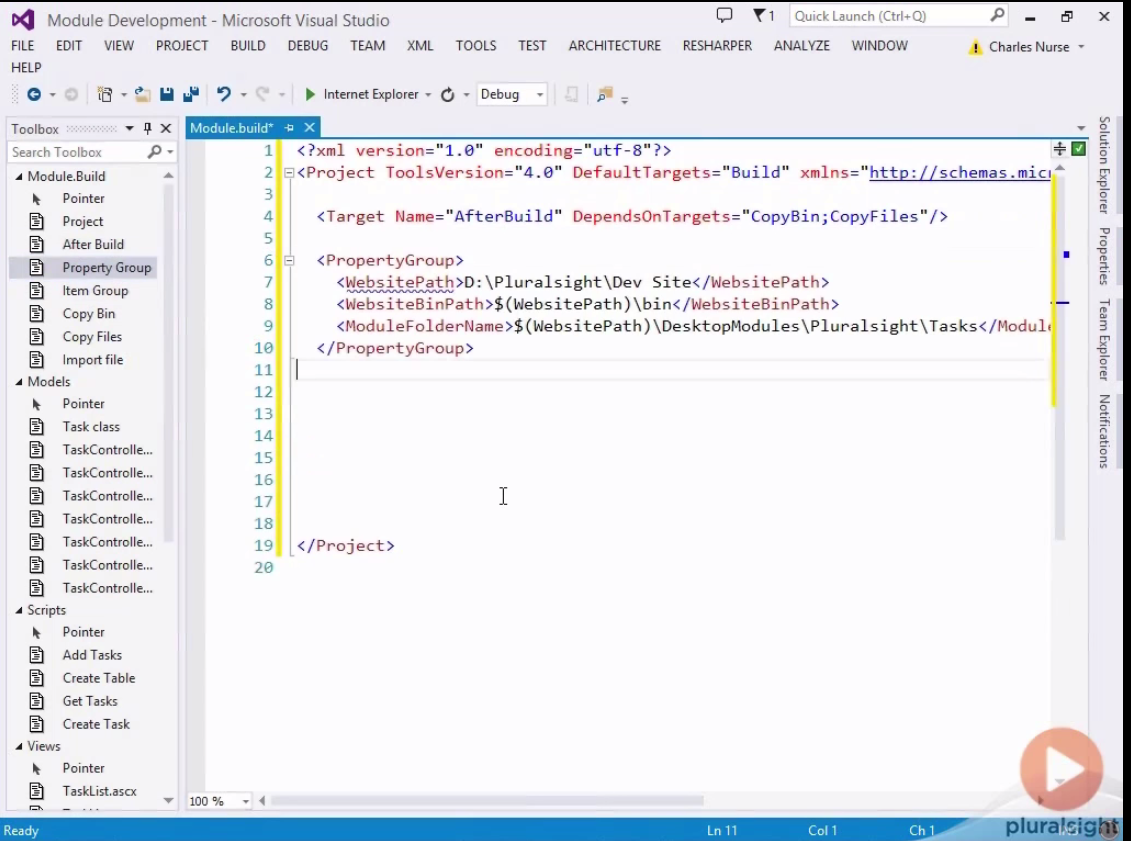The width and height of the screenshot is (1131, 841).
Task: Open the document tab list dropdown
Action: pos(1081,128)
